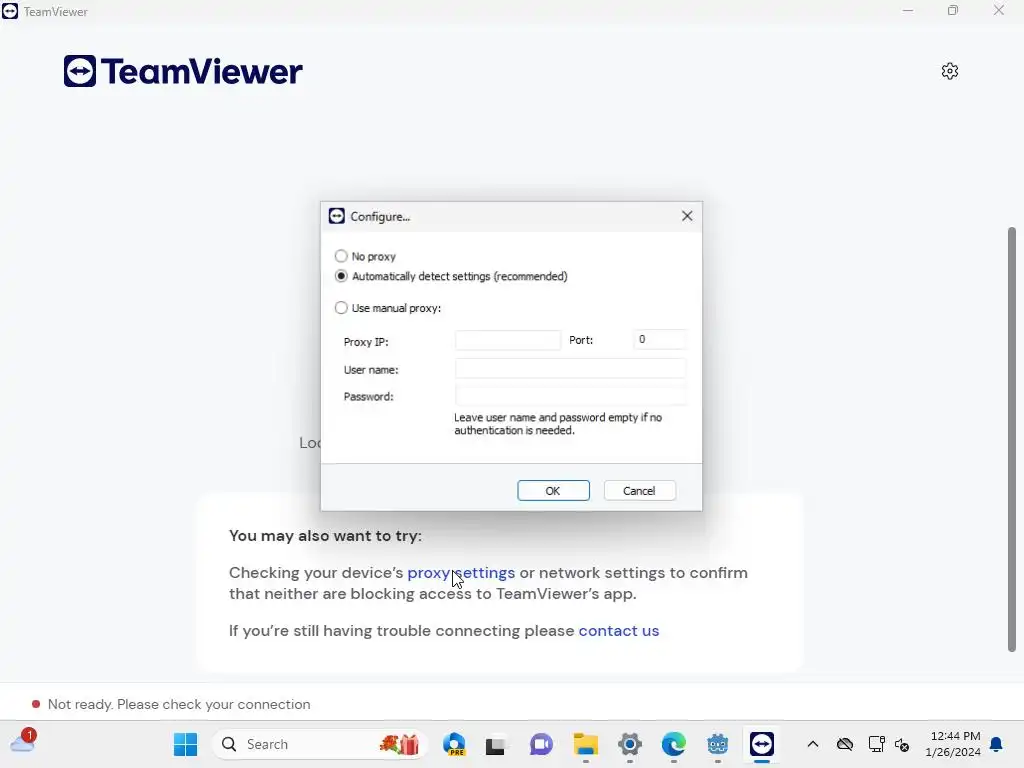Open network status tray icon

tap(876, 744)
